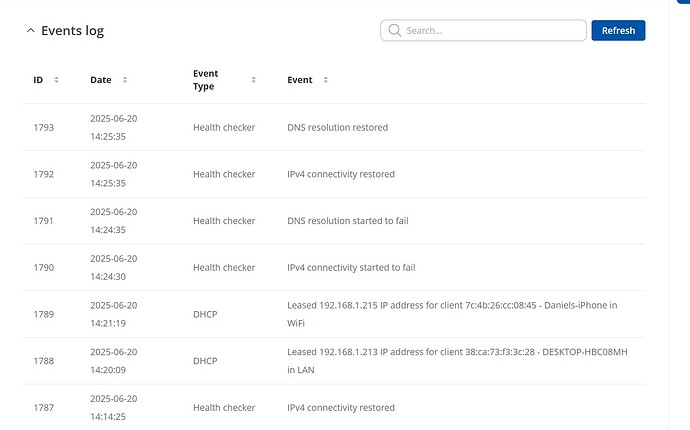
Task: Click the ID column header label
Action: 38,80
